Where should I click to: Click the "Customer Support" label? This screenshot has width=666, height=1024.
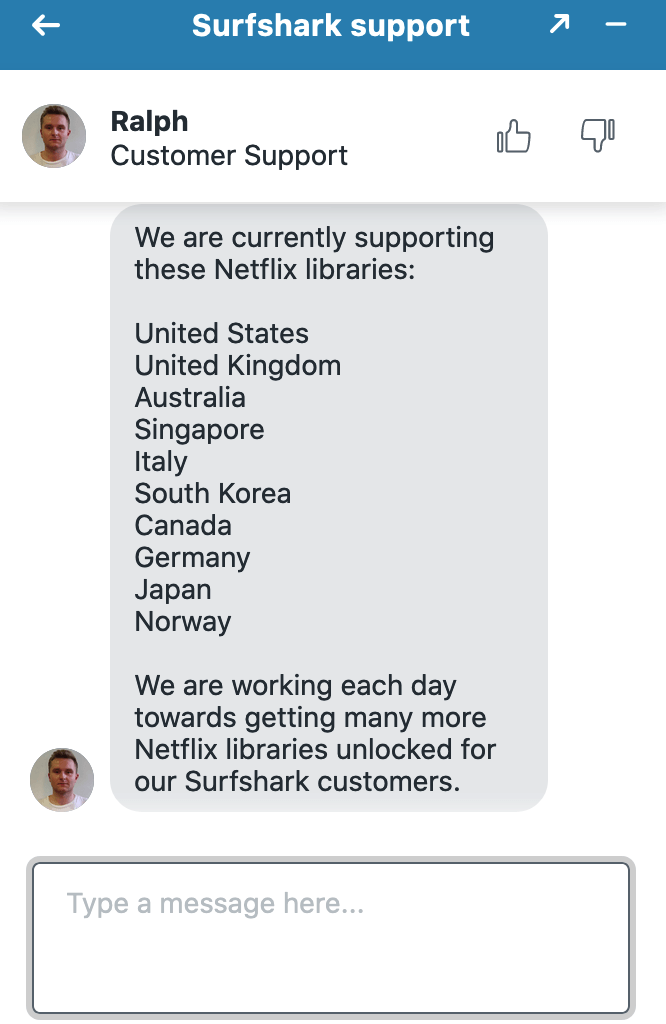[x=229, y=156]
